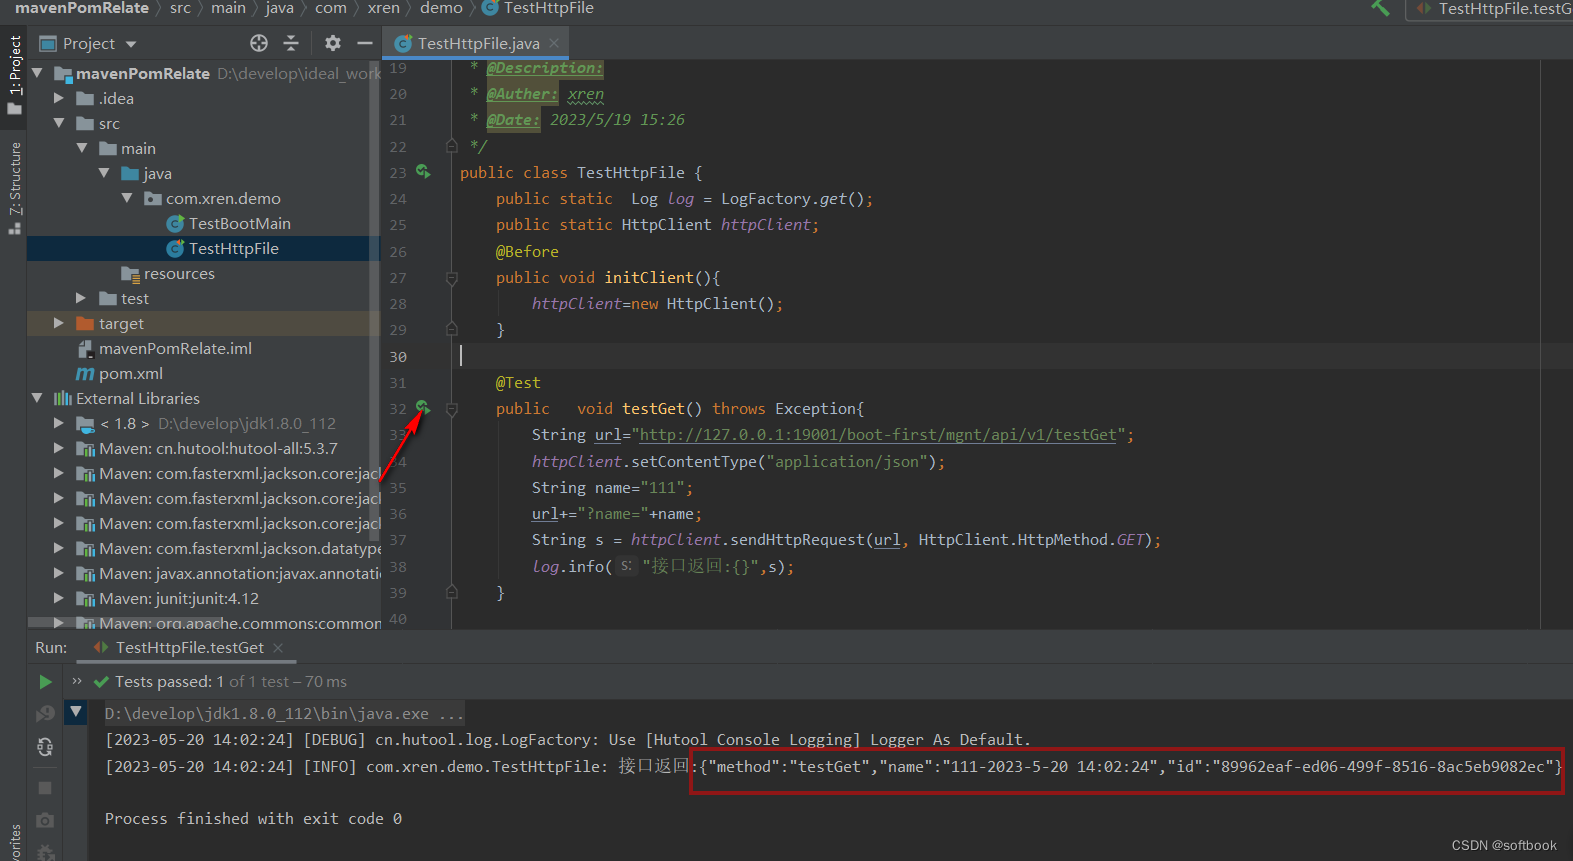
Task: Select TestBootMain class in tree
Action: 239,223
